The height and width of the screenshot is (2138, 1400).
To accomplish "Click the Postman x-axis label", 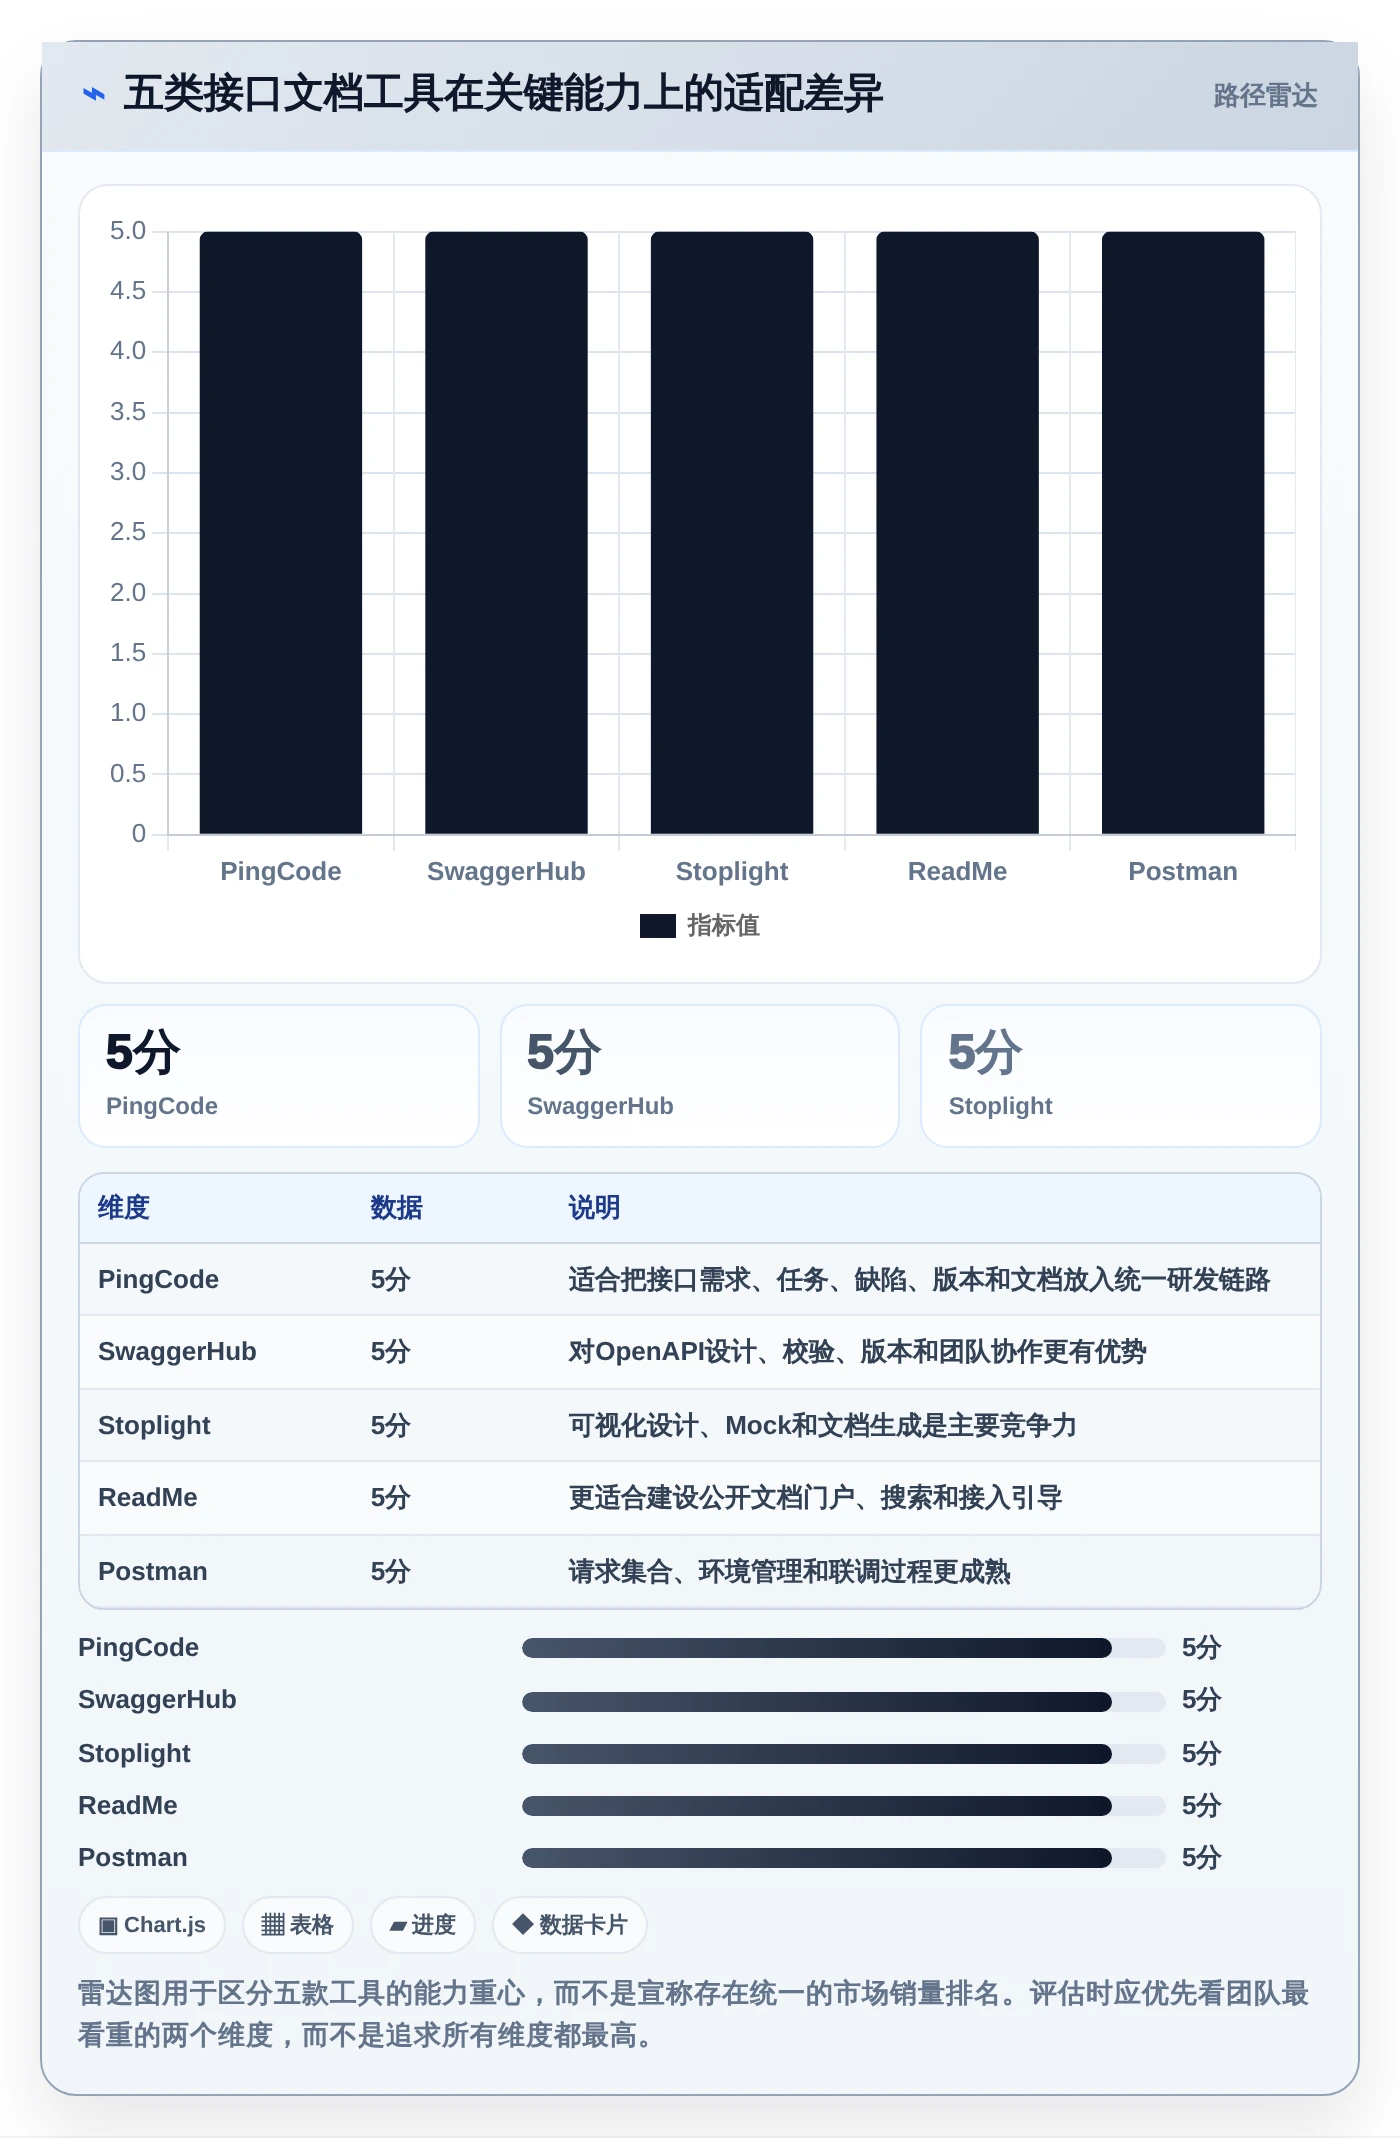I will (x=1183, y=871).
